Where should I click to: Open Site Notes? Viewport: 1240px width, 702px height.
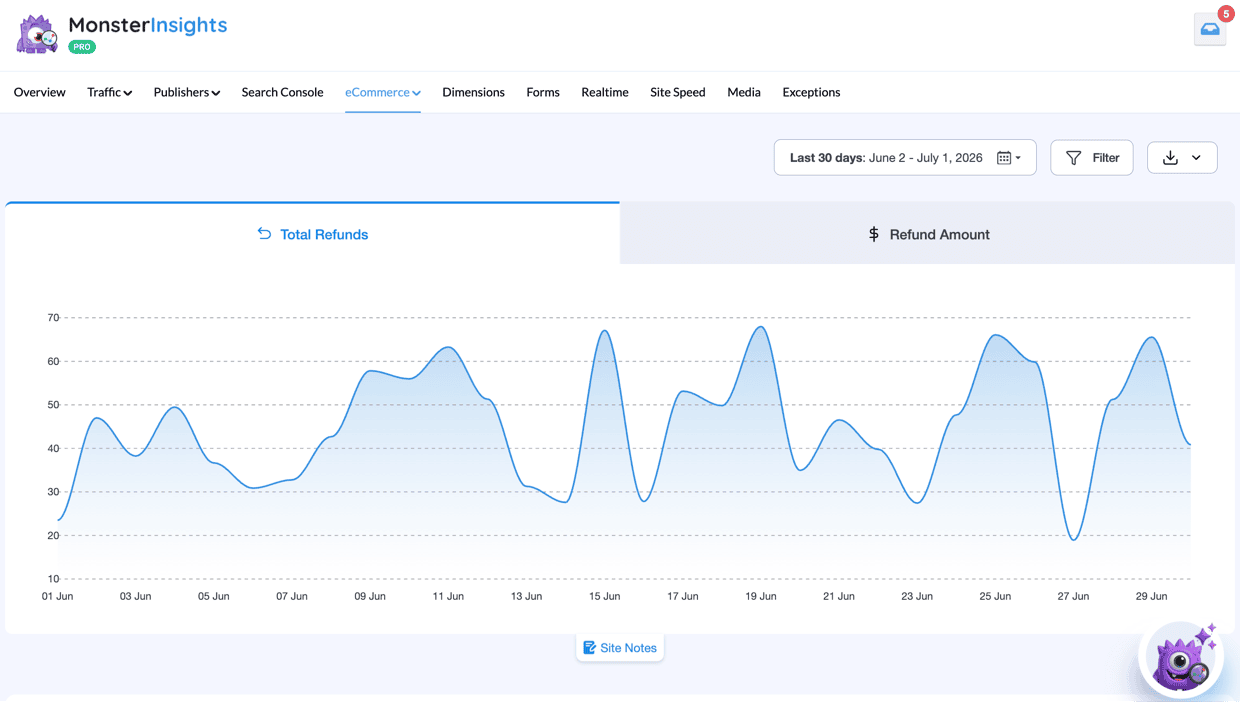click(x=620, y=648)
